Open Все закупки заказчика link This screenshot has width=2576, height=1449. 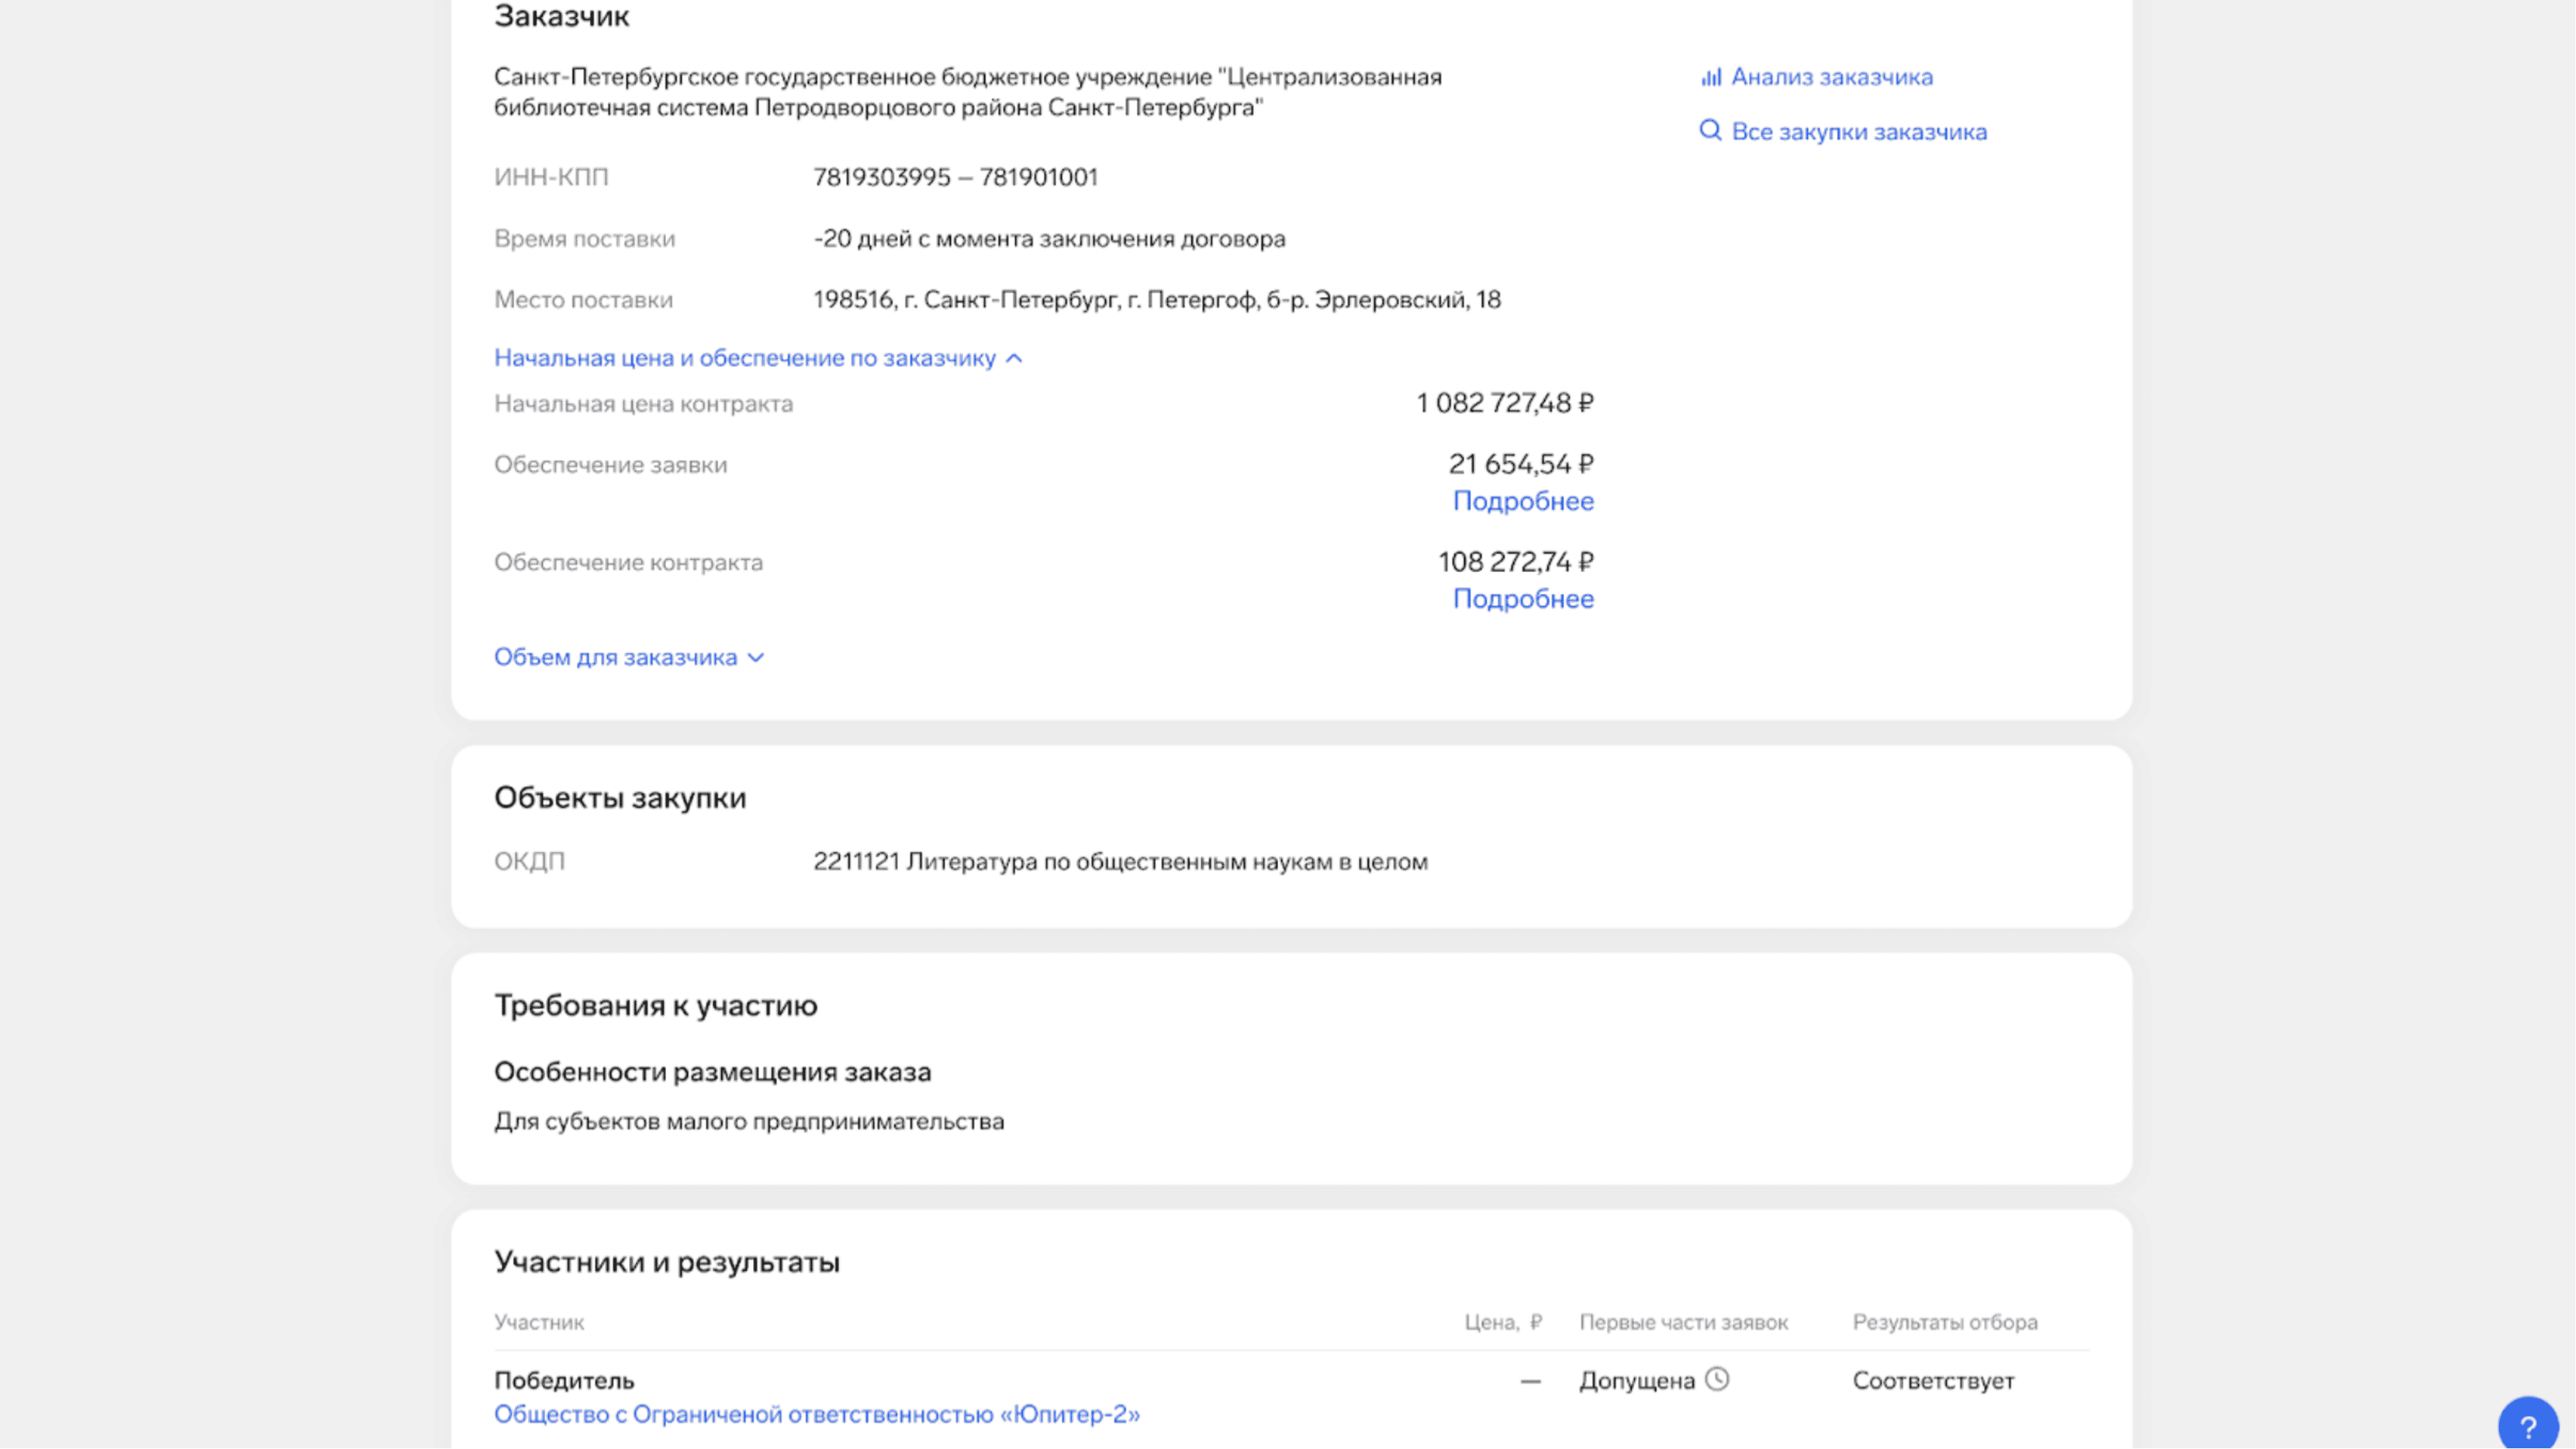click(1859, 132)
